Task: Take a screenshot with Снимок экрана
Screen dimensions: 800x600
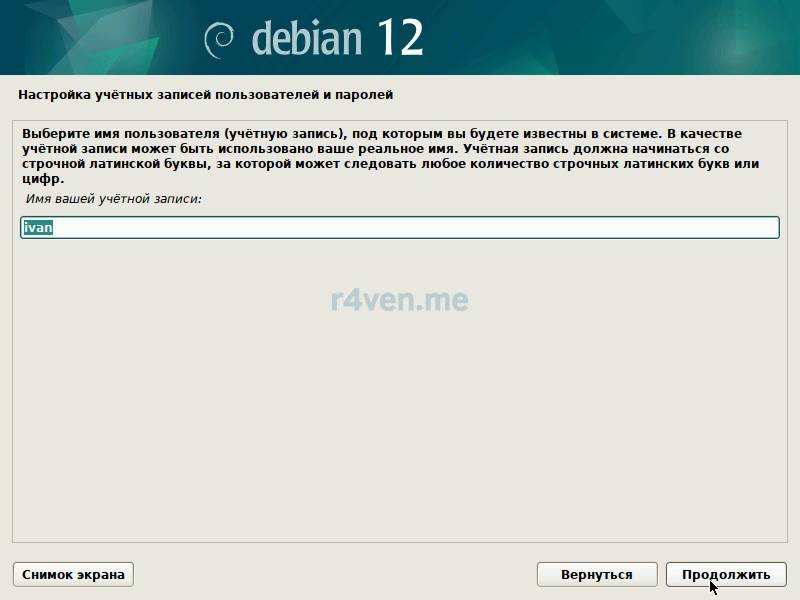Action: pos(73,574)
